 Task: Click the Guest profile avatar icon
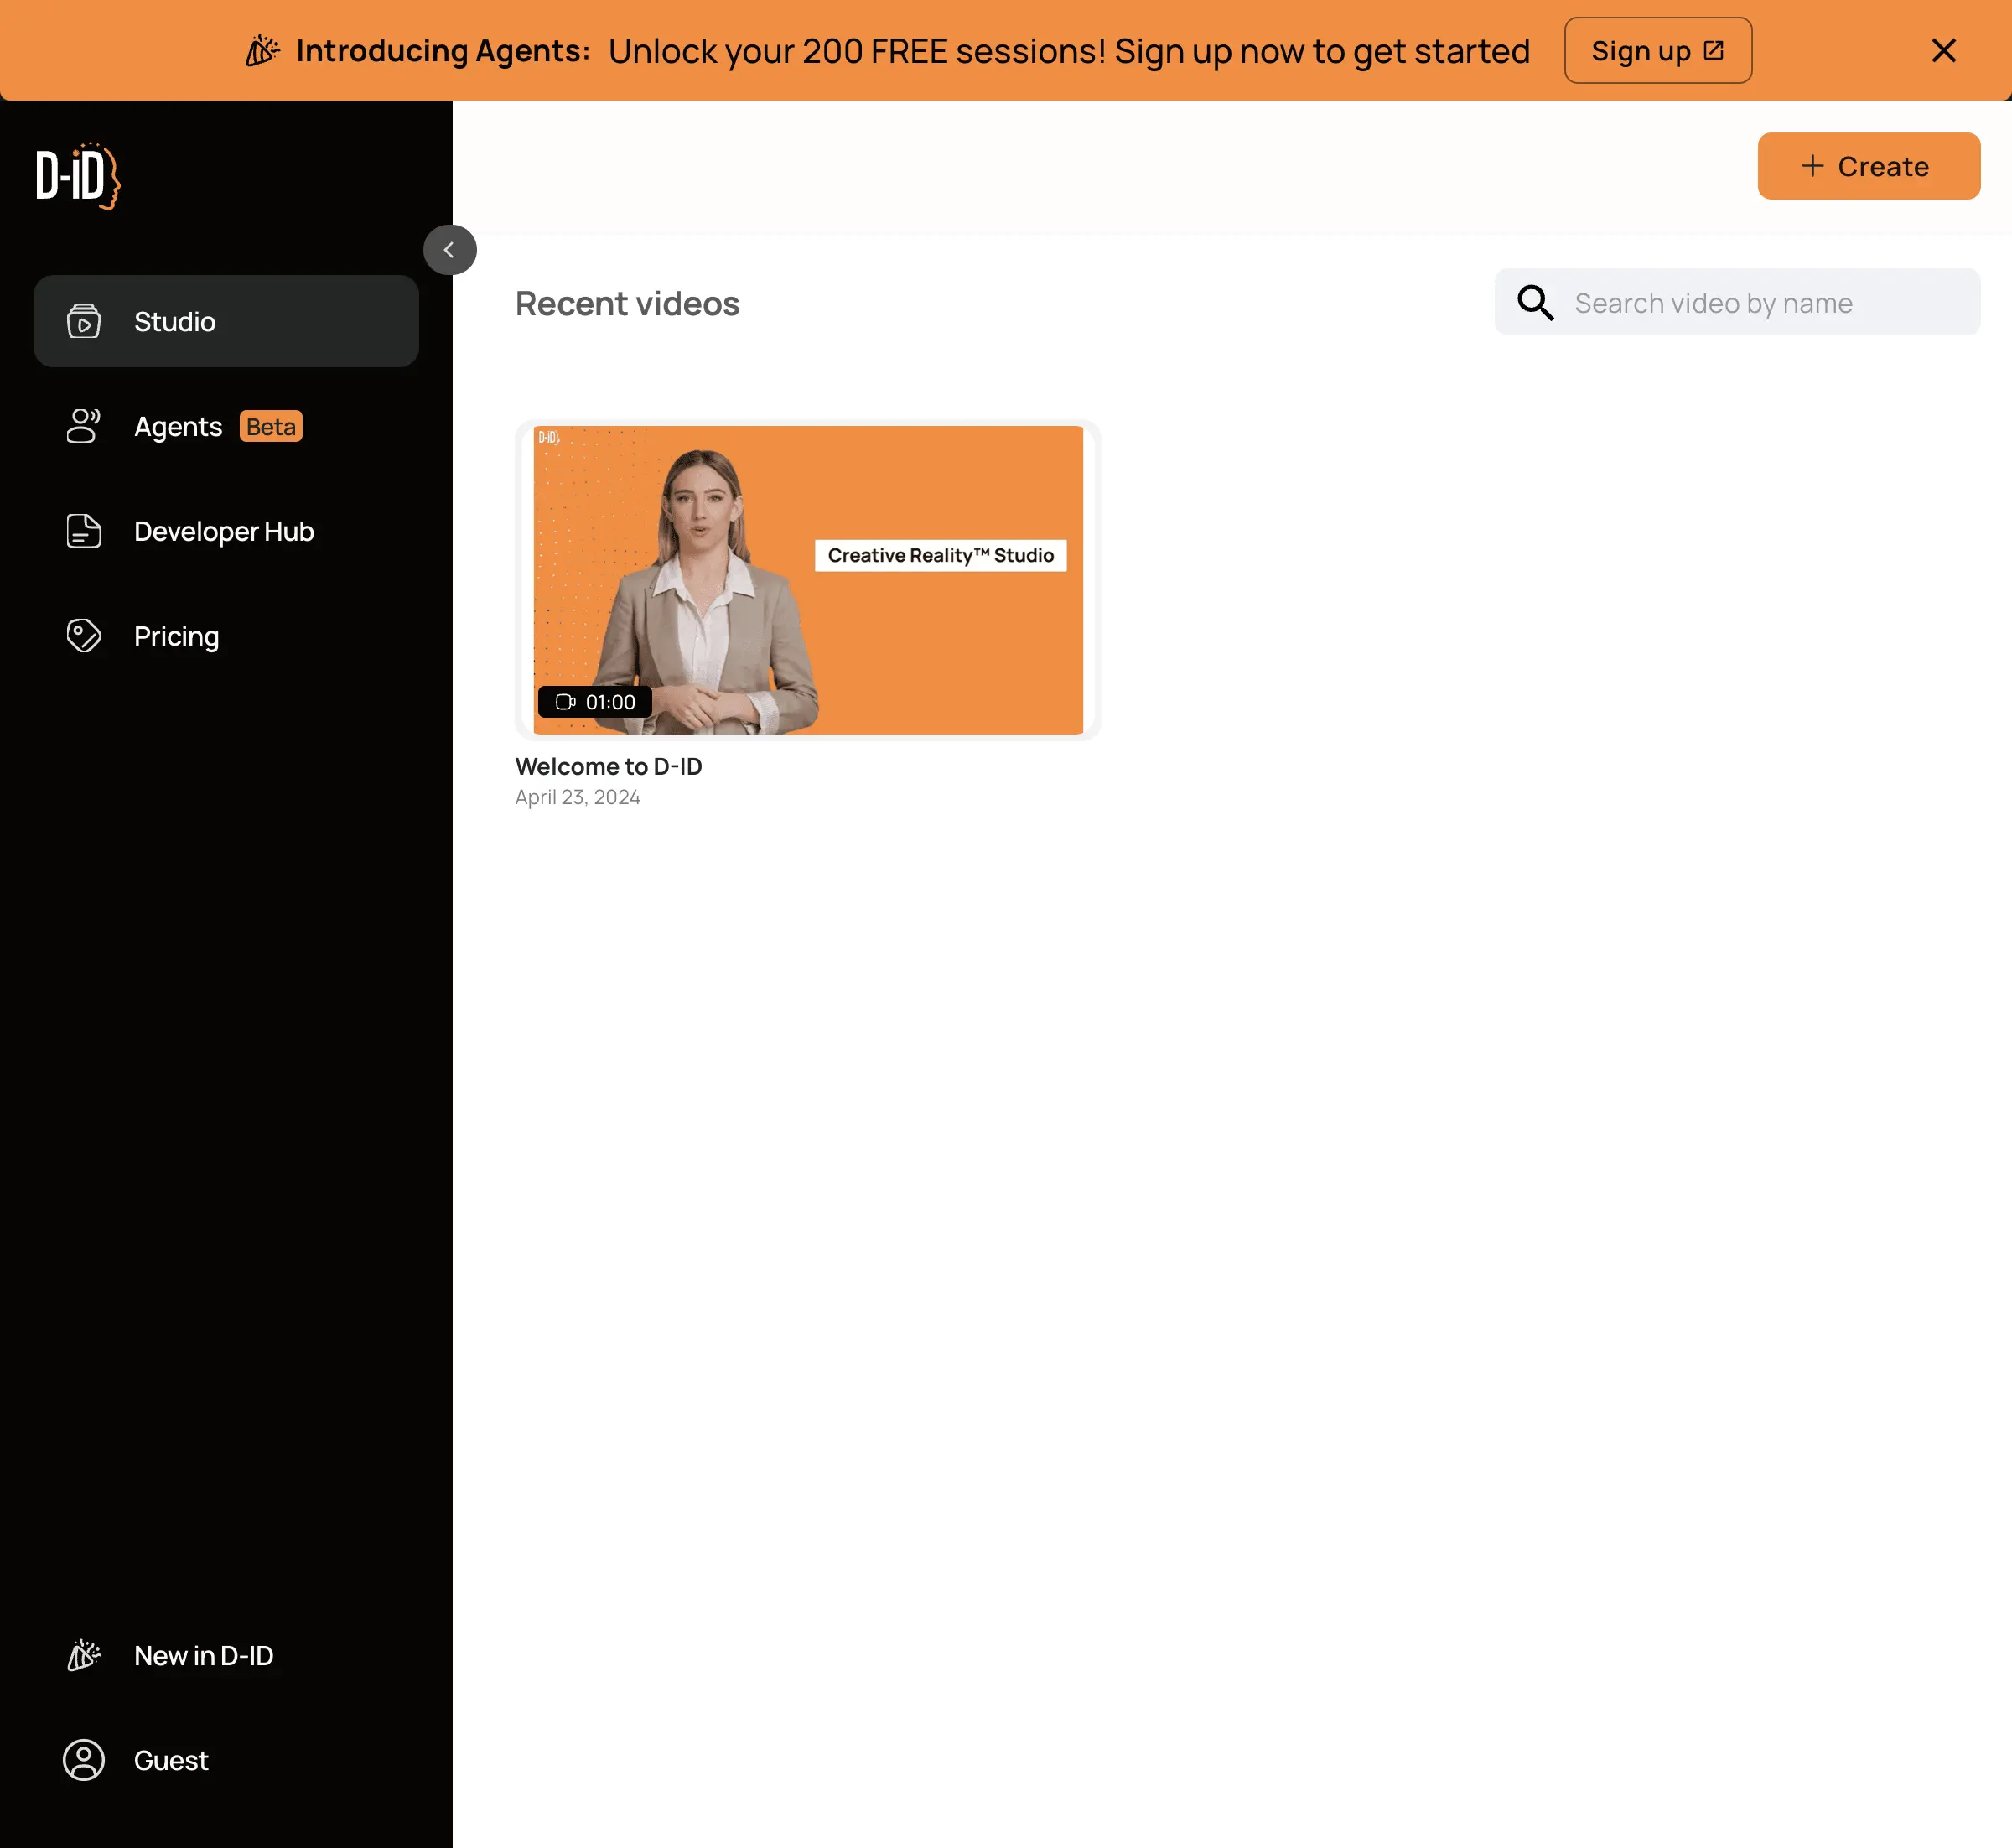pos(84,1760)
